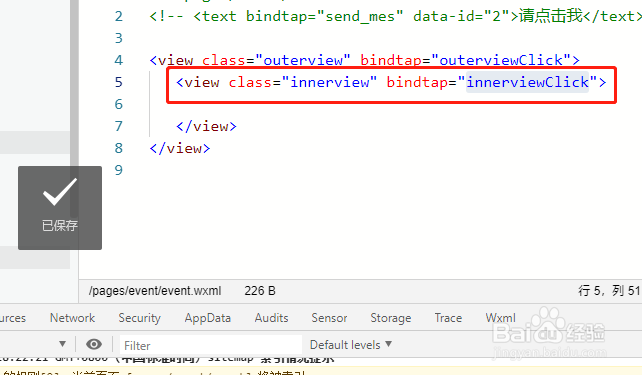Click the 226 B file size
642x375 pixels.
tap(260, 291)
